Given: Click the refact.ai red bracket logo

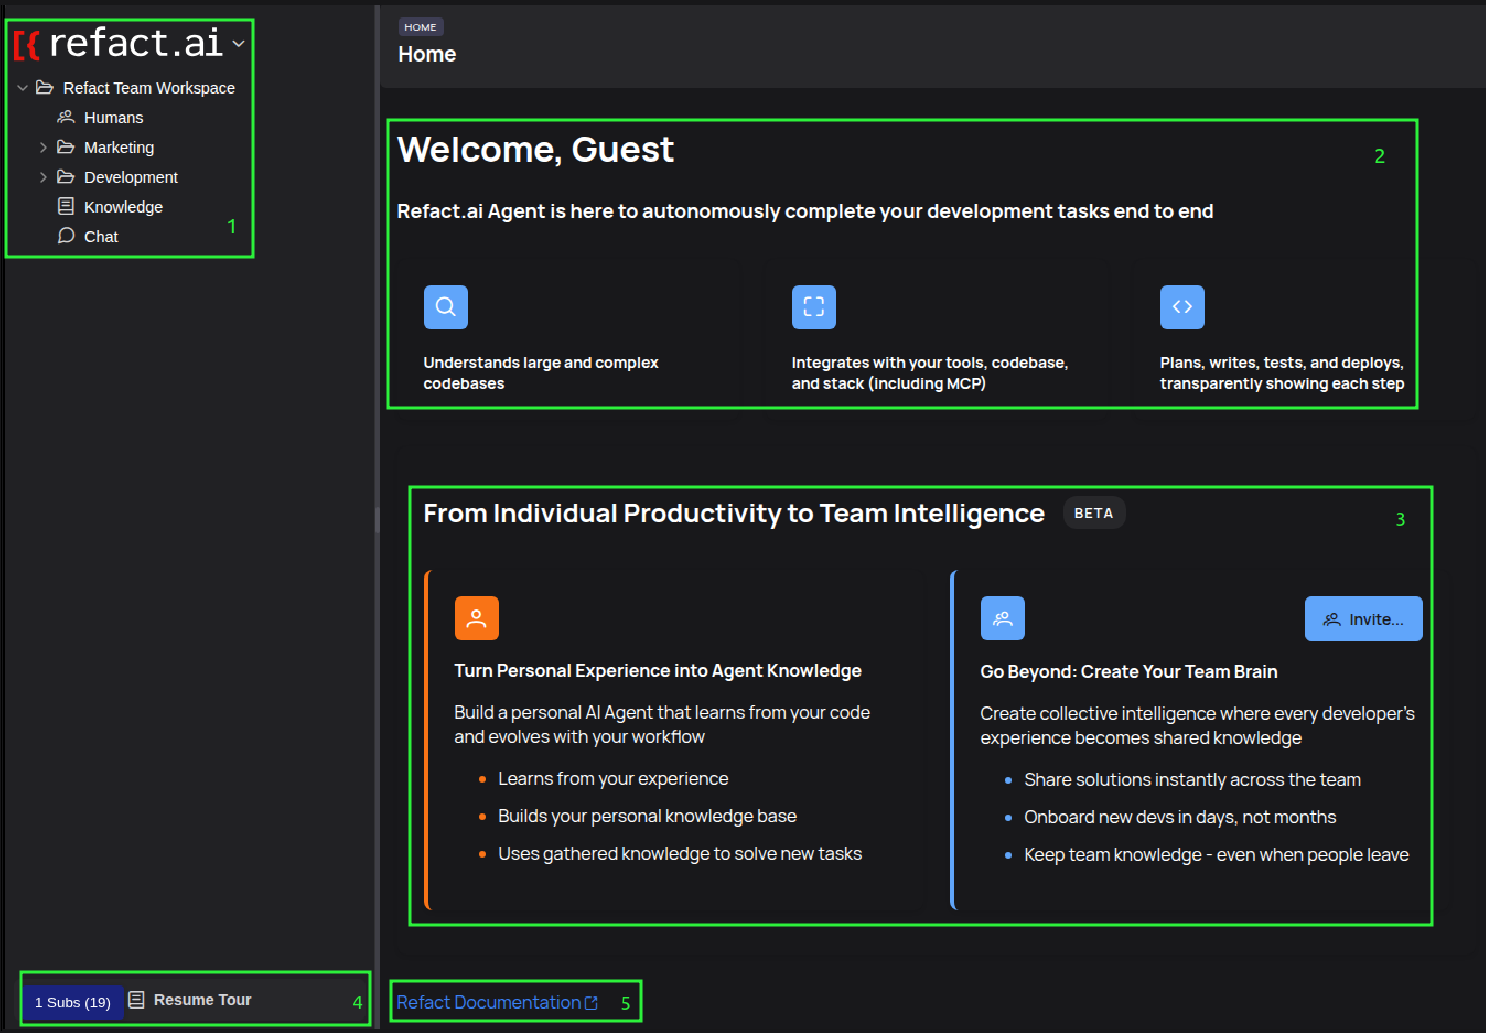Looking at the screenshot, I should (x=27, y=44).
